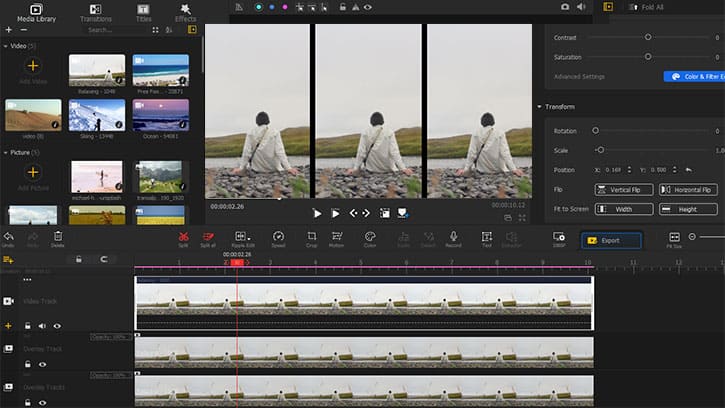Click the Color tool icon
The image size is (725, 408).
370,237
